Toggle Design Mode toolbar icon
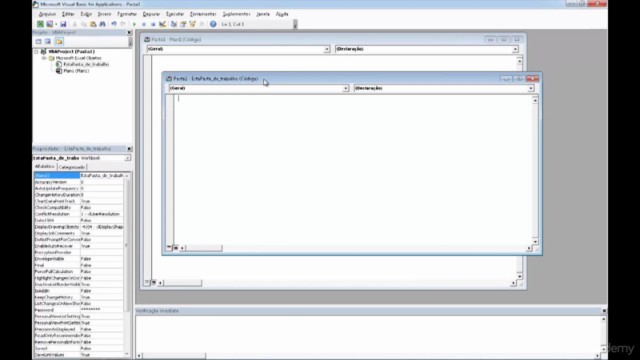This screenshot has width=640, height=360. pos(162,24)
